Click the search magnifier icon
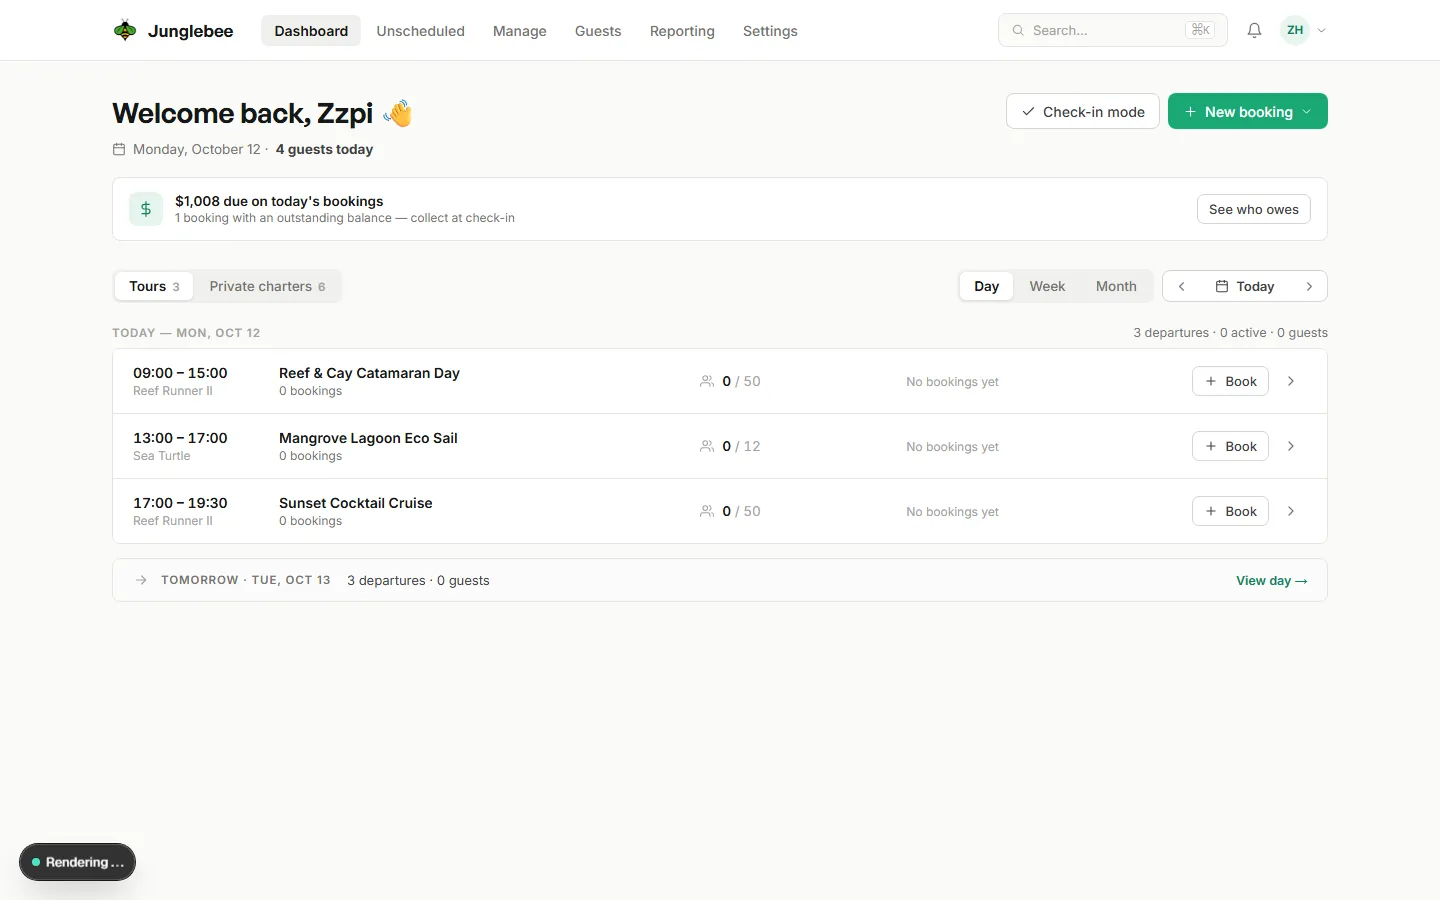This screenshot has height=900, width=1440. click(x=1018, y=30)
